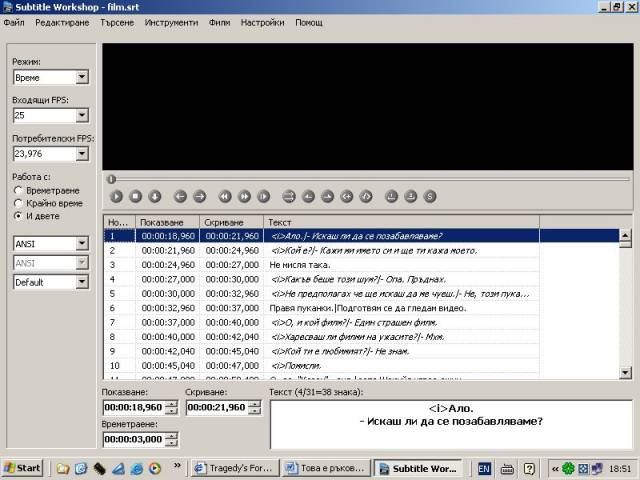Expand the Режим dropdown showing Време
The height and width of the screenshot is (480, 640).
click(x=82, y=77)
